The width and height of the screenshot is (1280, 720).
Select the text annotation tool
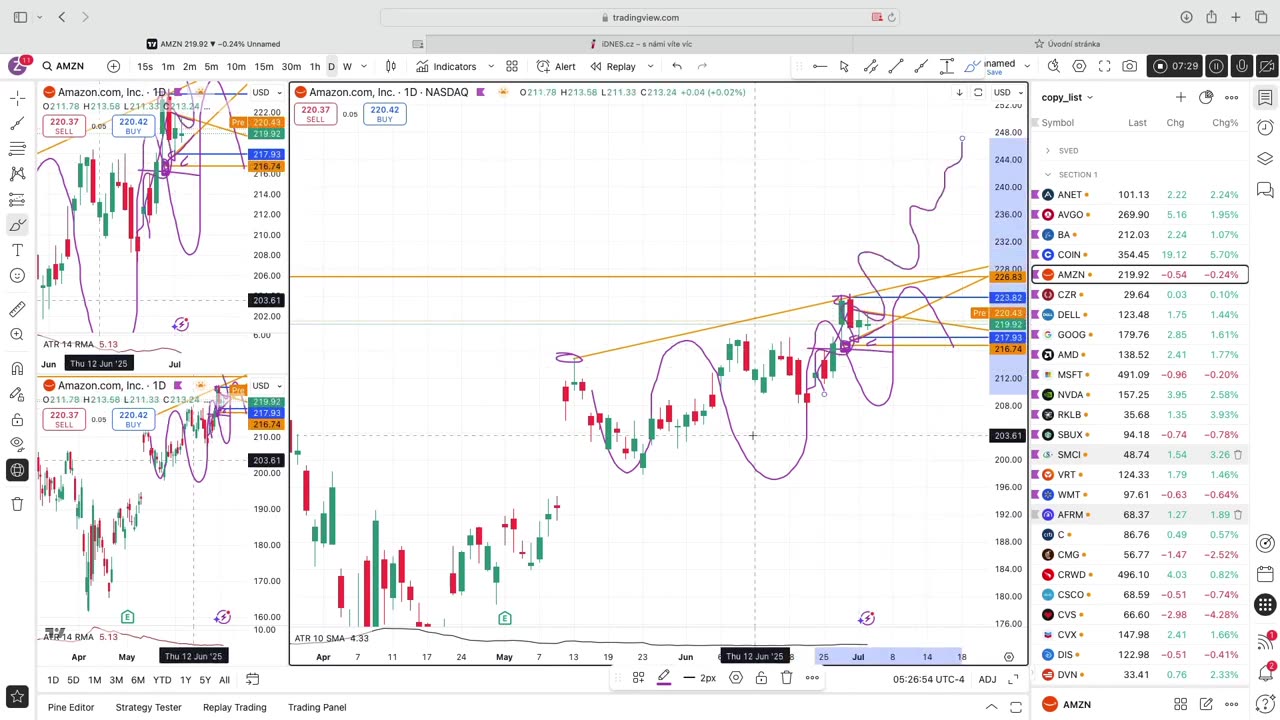[17, 250]
